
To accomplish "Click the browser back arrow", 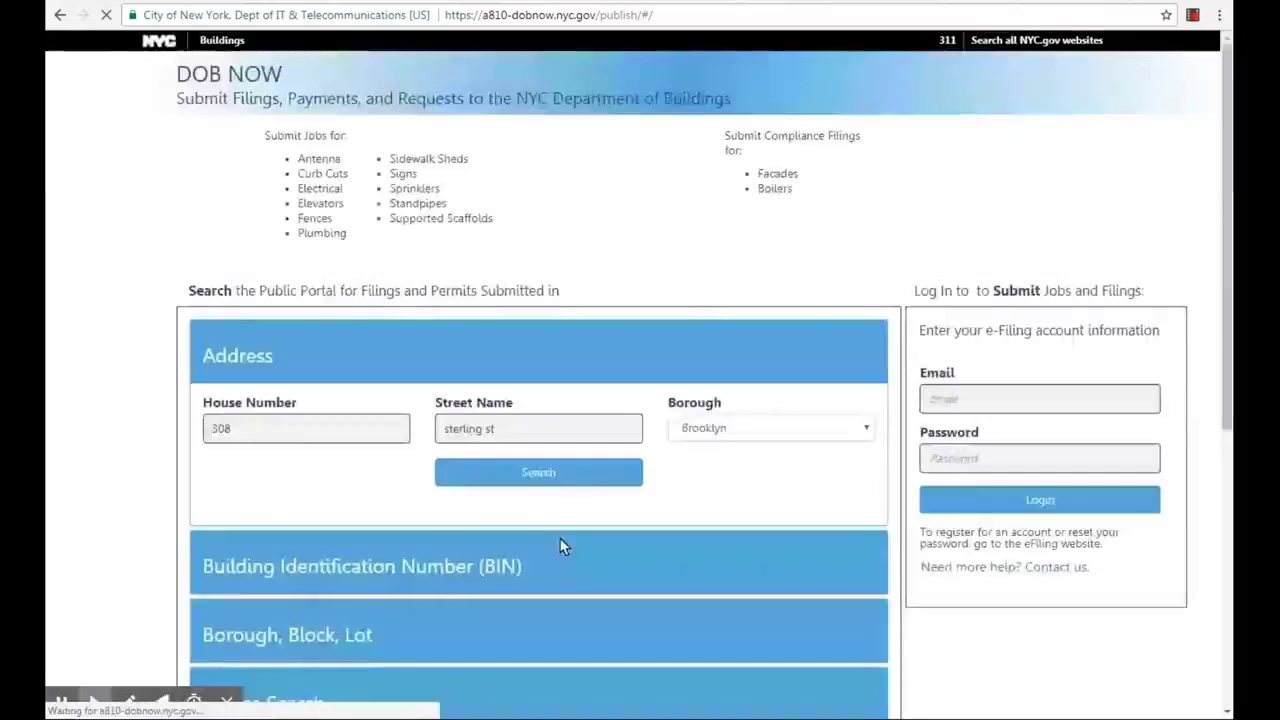I will click(x=60, y=15).
